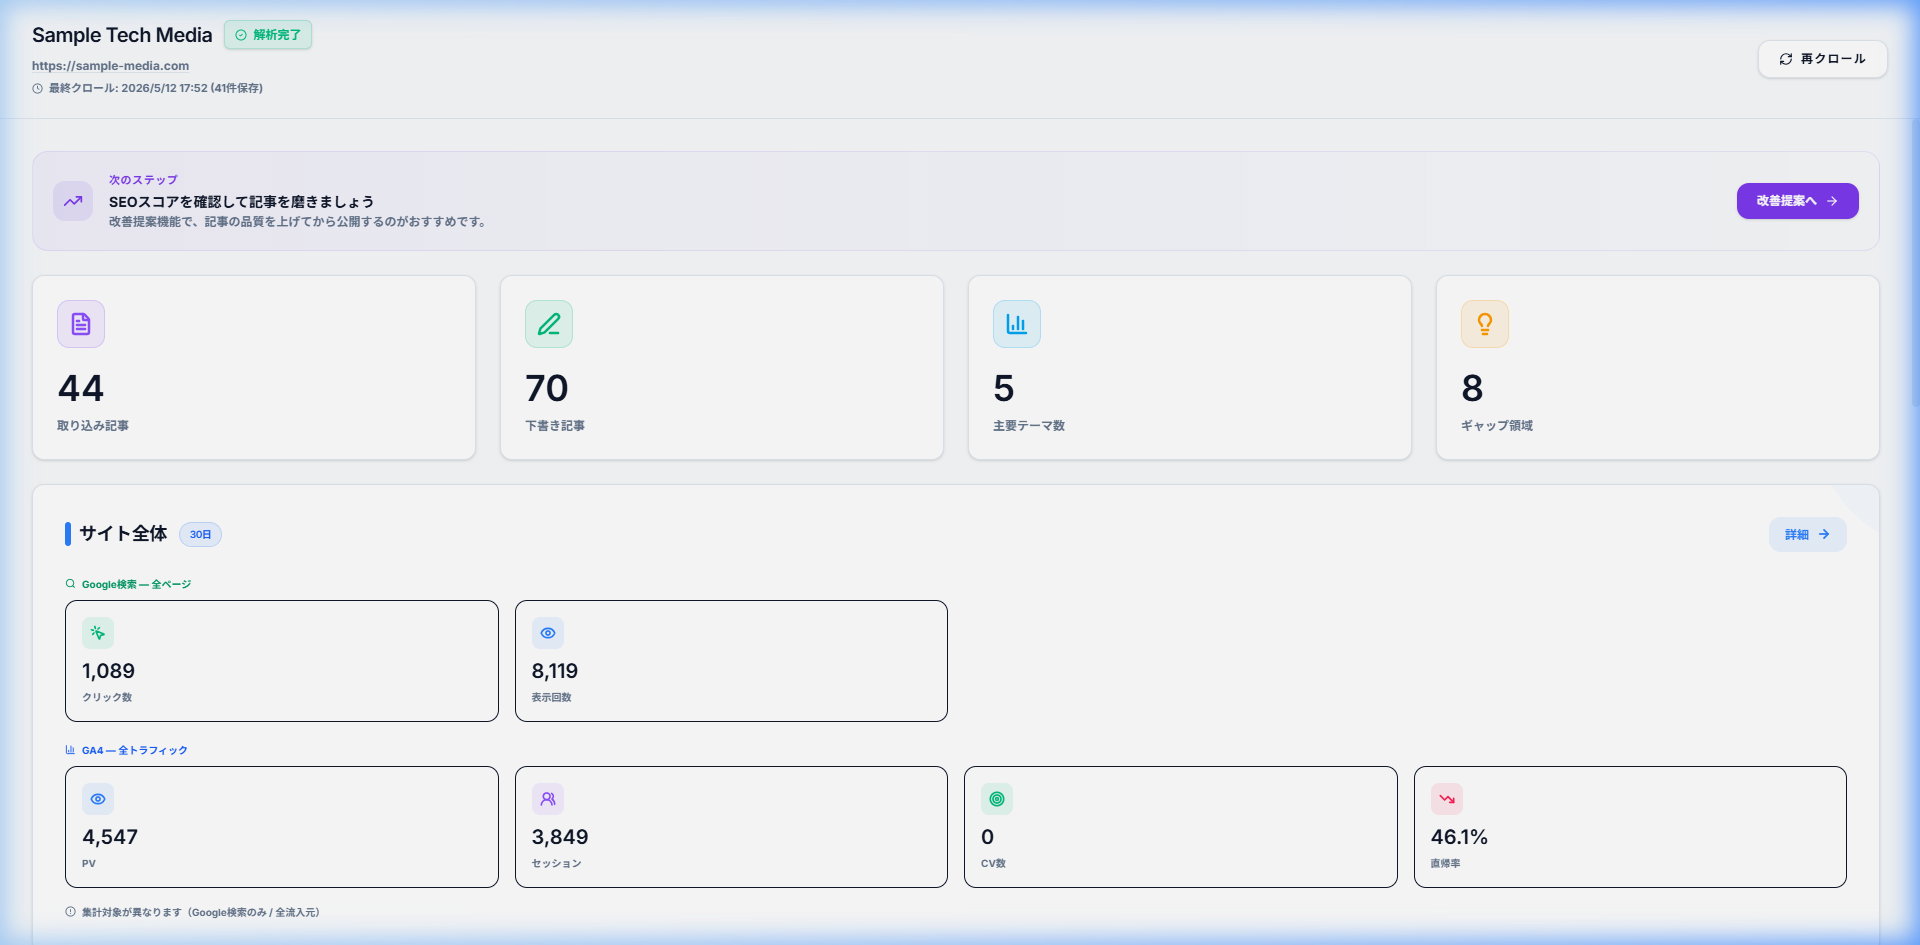Click the 8,119 表示回数 value
1920x945 pixels.
[555, 671]
